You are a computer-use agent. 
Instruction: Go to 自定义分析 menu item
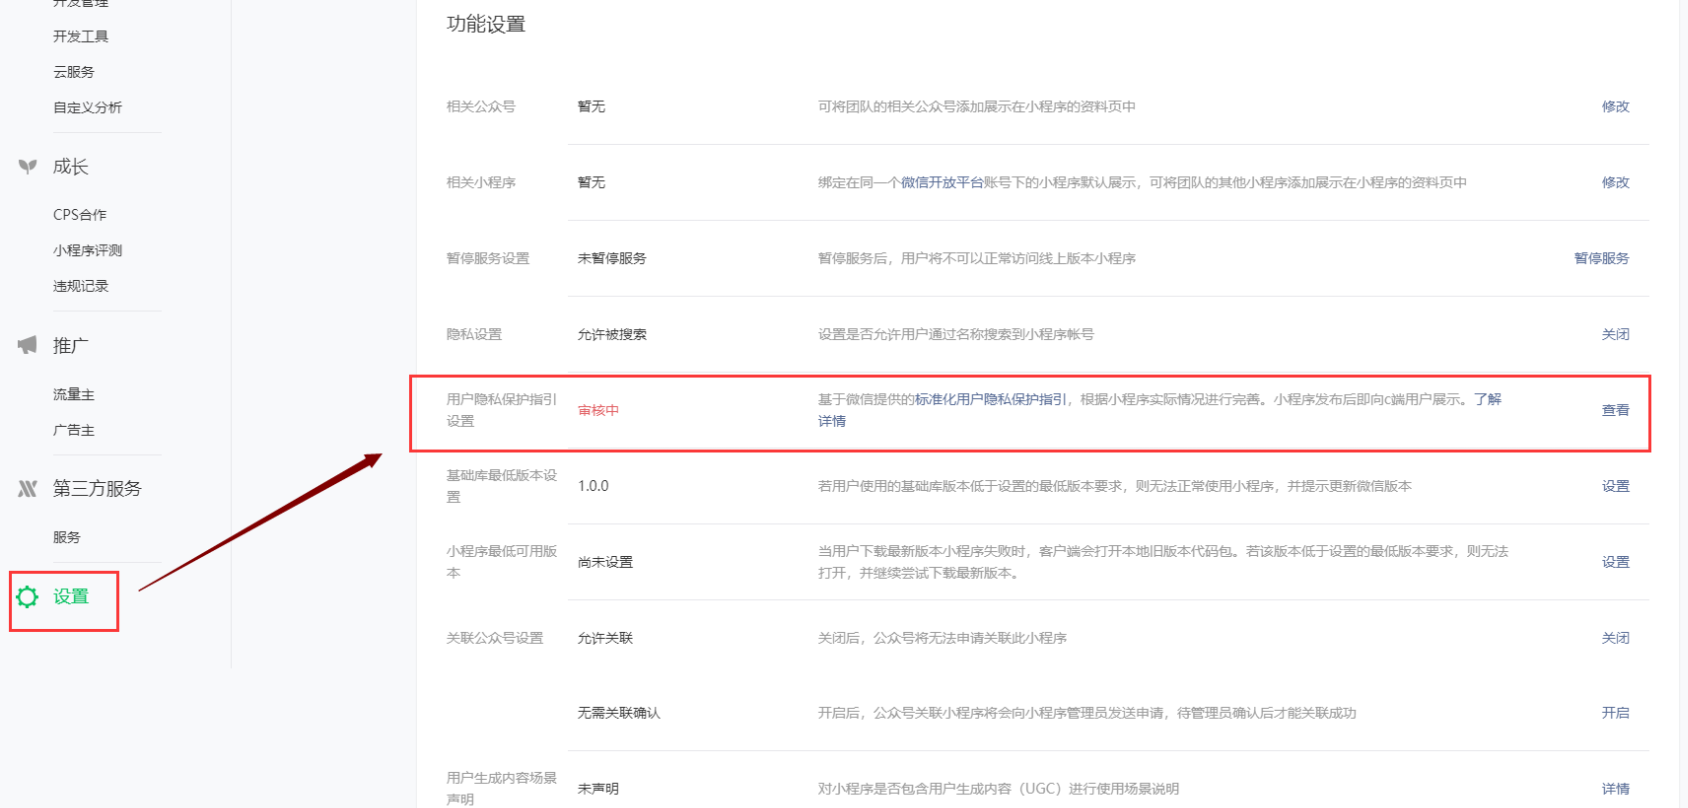click(x=88, y=108)
